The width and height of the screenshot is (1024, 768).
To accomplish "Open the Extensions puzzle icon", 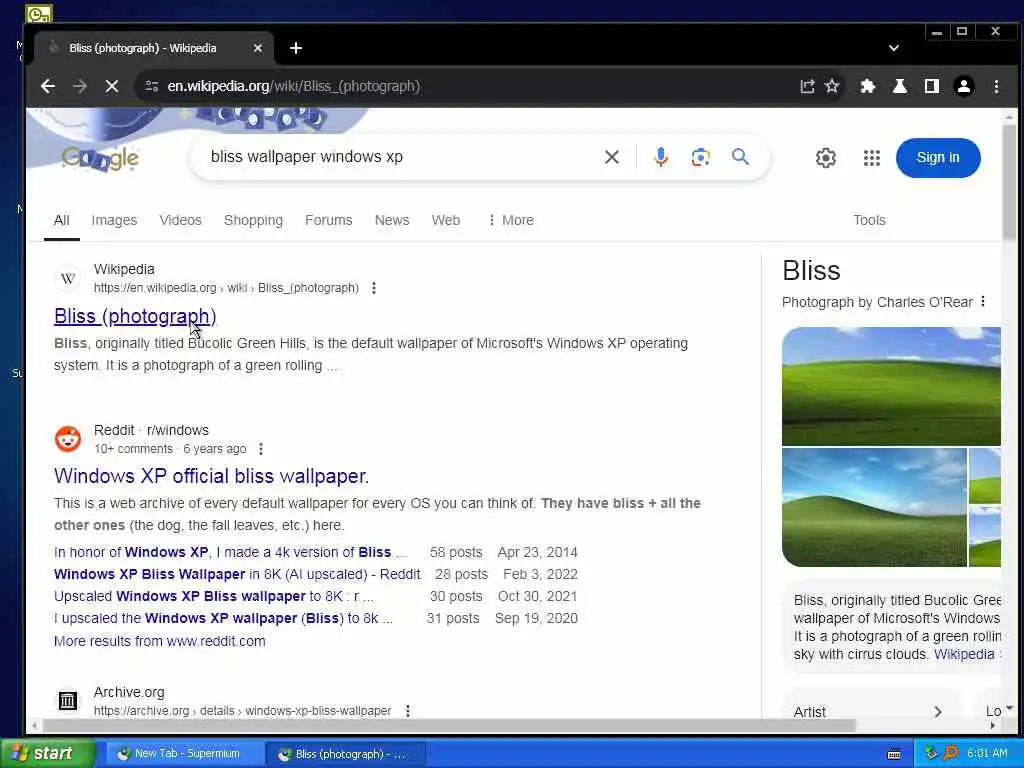I will pyautogui.click(x=868, y=86).
